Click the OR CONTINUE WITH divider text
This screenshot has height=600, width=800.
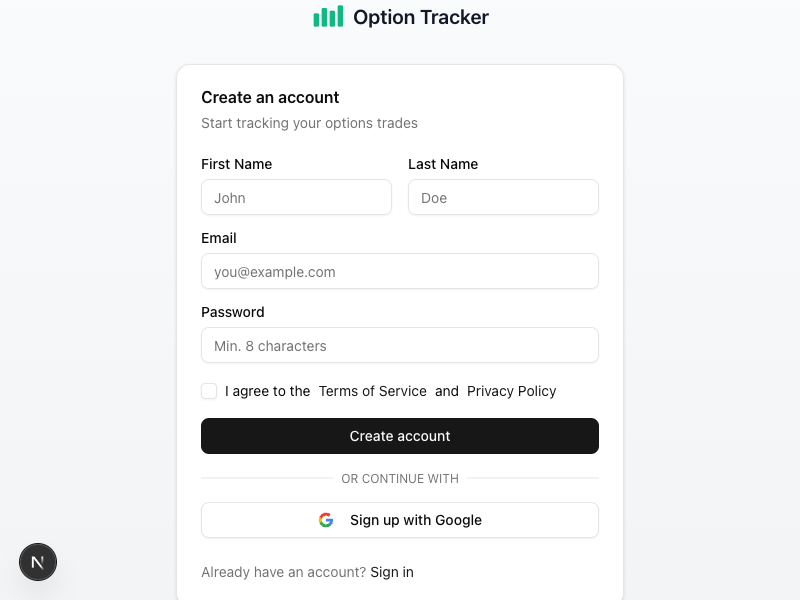click(x=400, y=479)
